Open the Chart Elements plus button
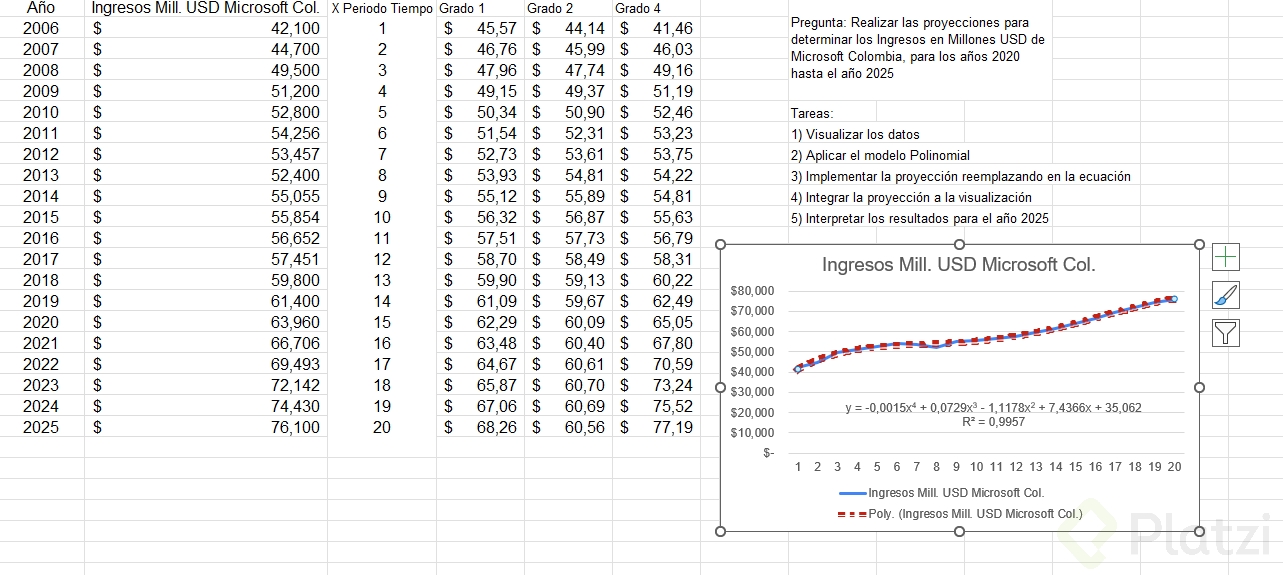 tap(1226, 257)
